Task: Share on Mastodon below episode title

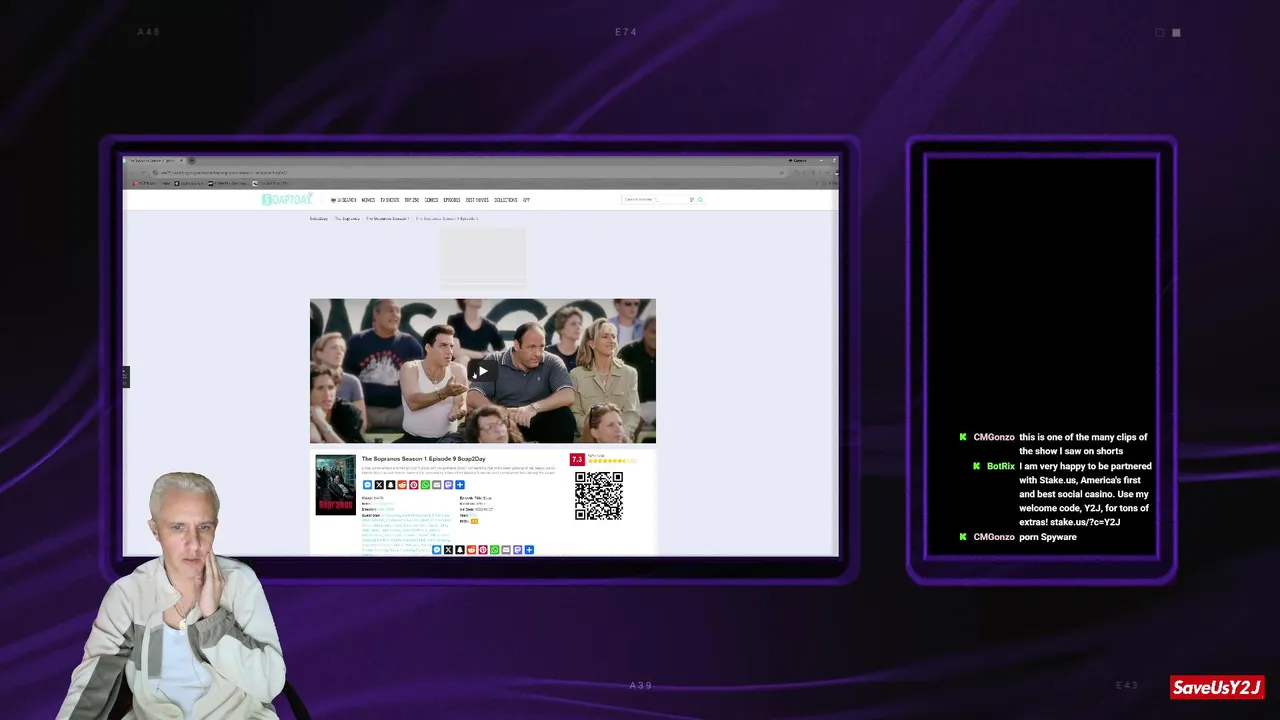Action: click(x=448, y=485)
